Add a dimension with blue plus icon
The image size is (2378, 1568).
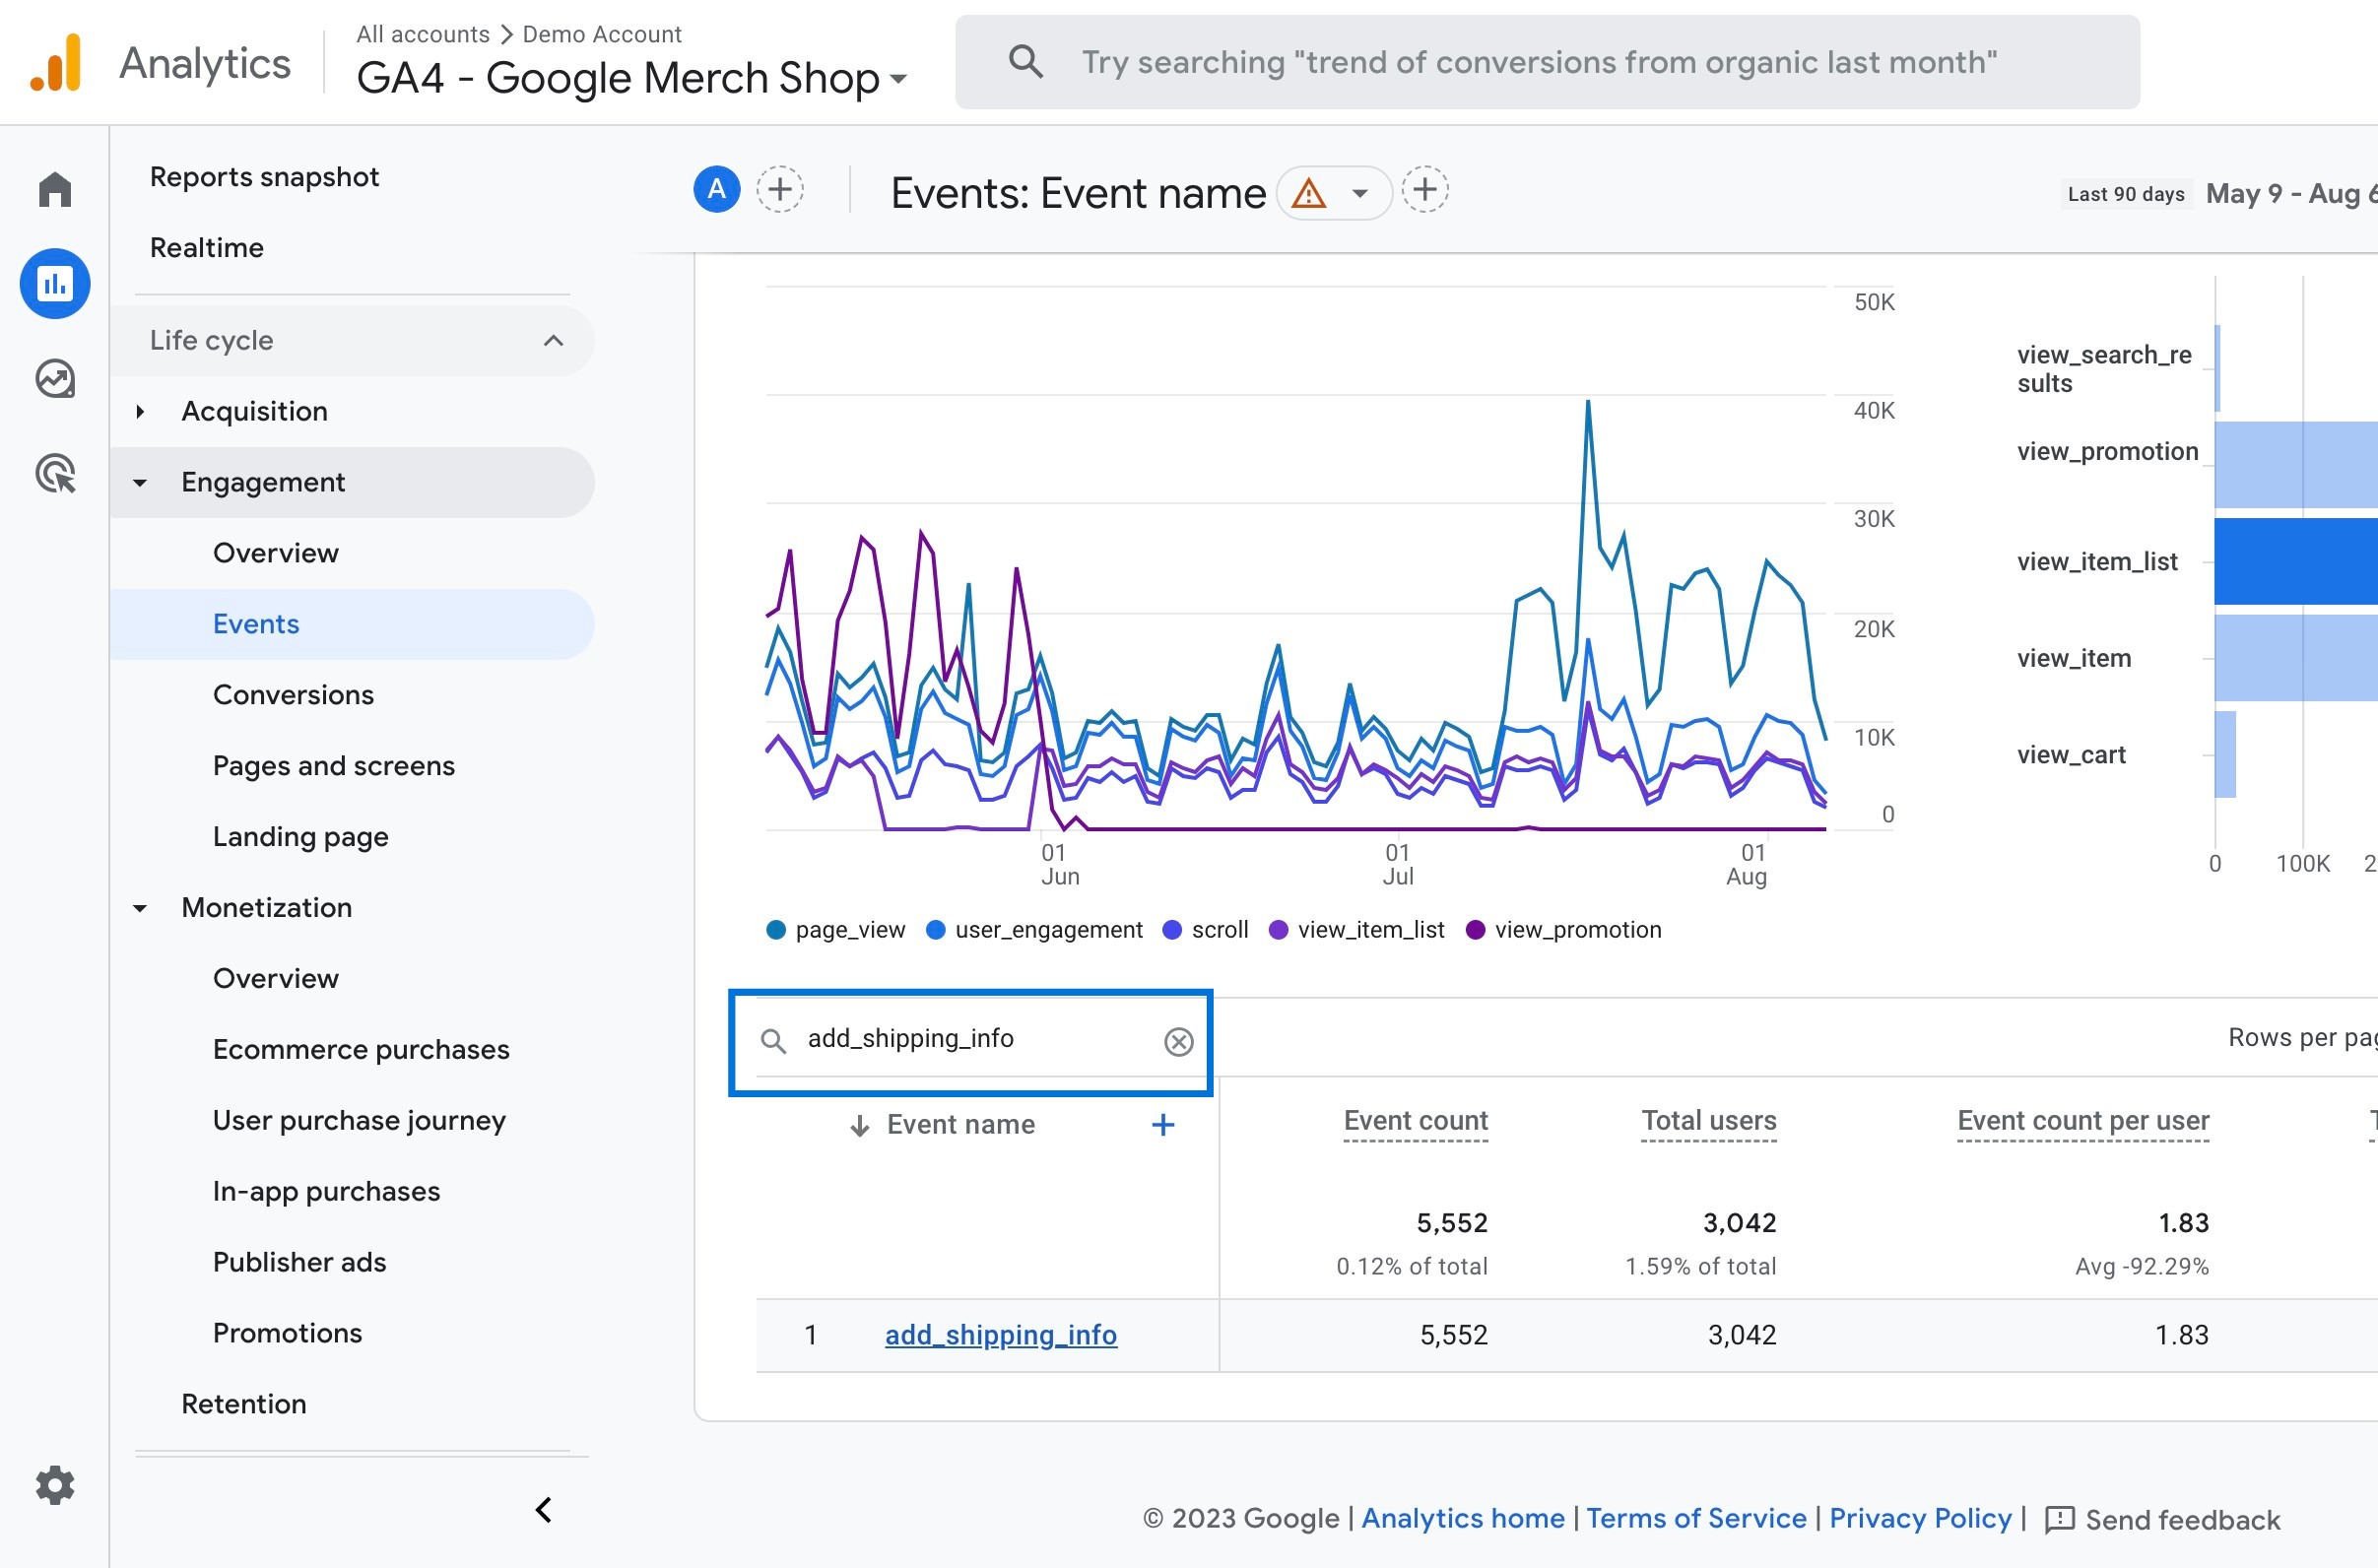1163,1125
